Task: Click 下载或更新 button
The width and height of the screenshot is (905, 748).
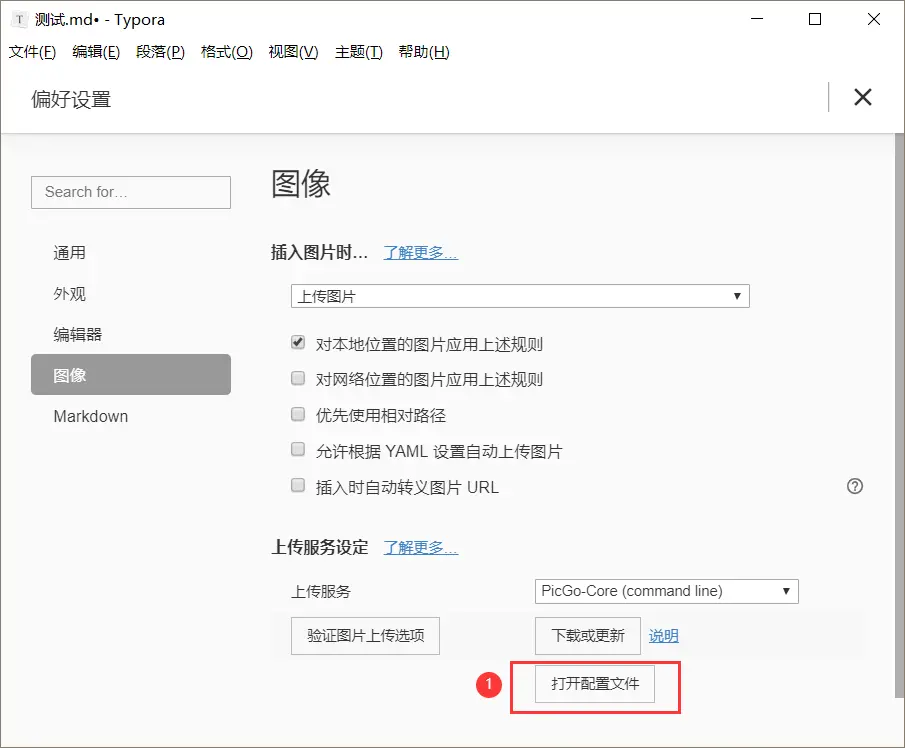Action: click(x=588, y=636)
